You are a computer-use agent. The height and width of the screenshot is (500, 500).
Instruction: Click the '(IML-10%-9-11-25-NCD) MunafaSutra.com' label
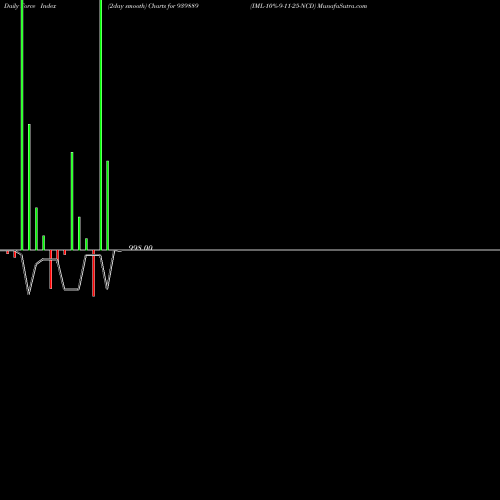tap(309, 6)
